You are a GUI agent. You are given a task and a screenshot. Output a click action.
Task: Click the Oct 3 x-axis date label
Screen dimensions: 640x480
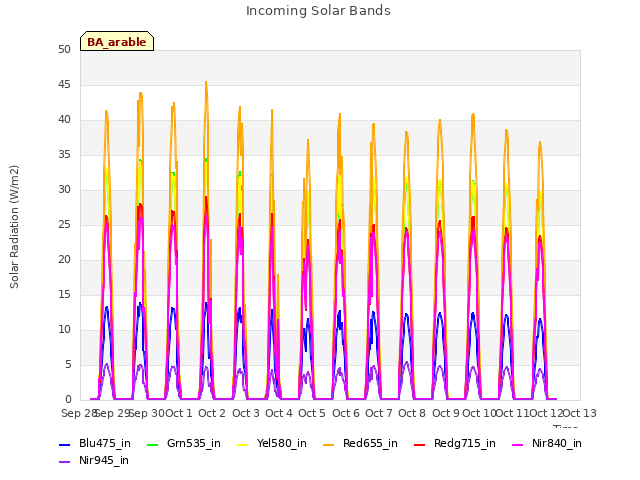[x=246, y=413]
